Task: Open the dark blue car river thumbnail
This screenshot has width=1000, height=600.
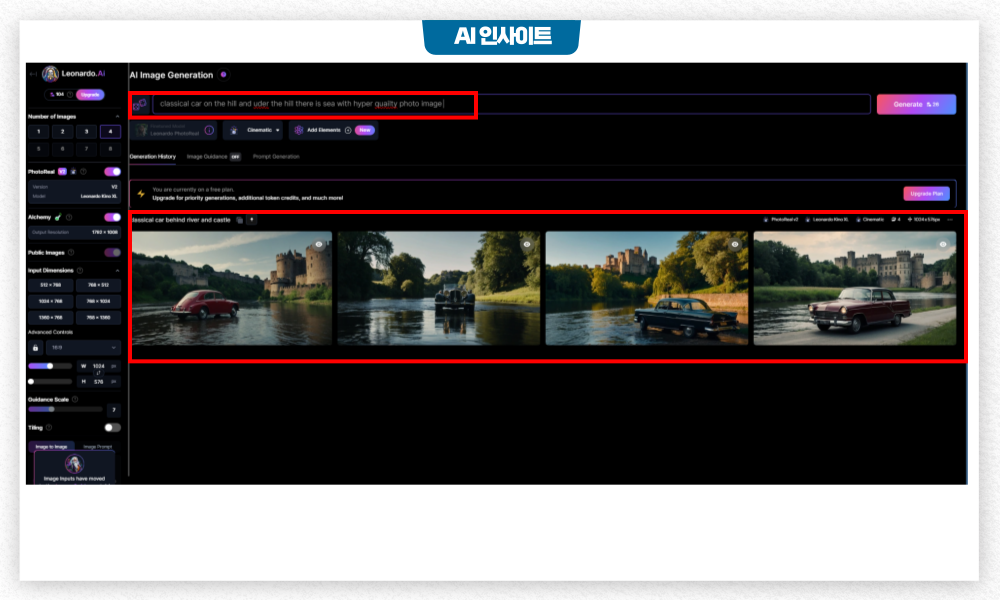Action: [647, 288]
